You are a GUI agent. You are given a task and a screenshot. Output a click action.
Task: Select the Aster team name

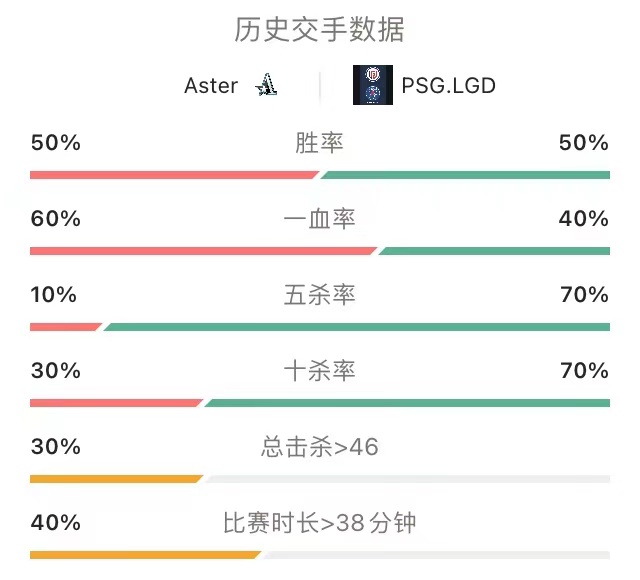tap(211, 86)
